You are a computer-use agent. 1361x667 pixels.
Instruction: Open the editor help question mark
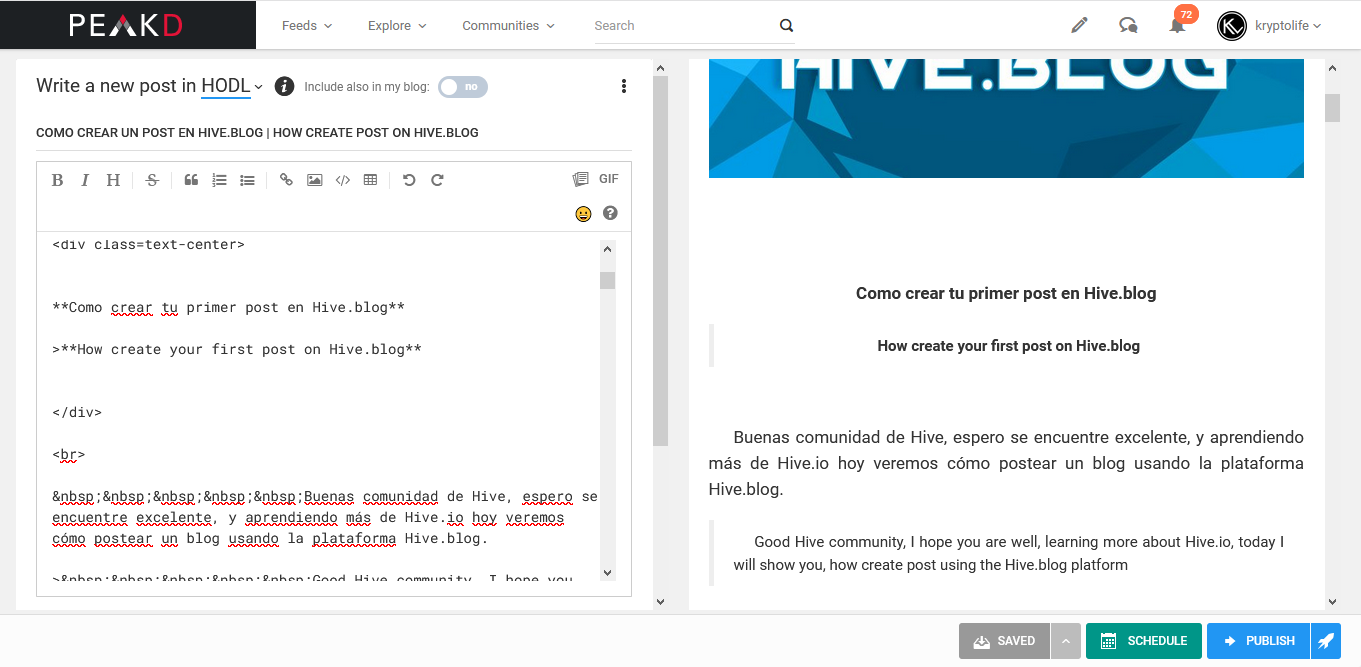coord(610,213)
